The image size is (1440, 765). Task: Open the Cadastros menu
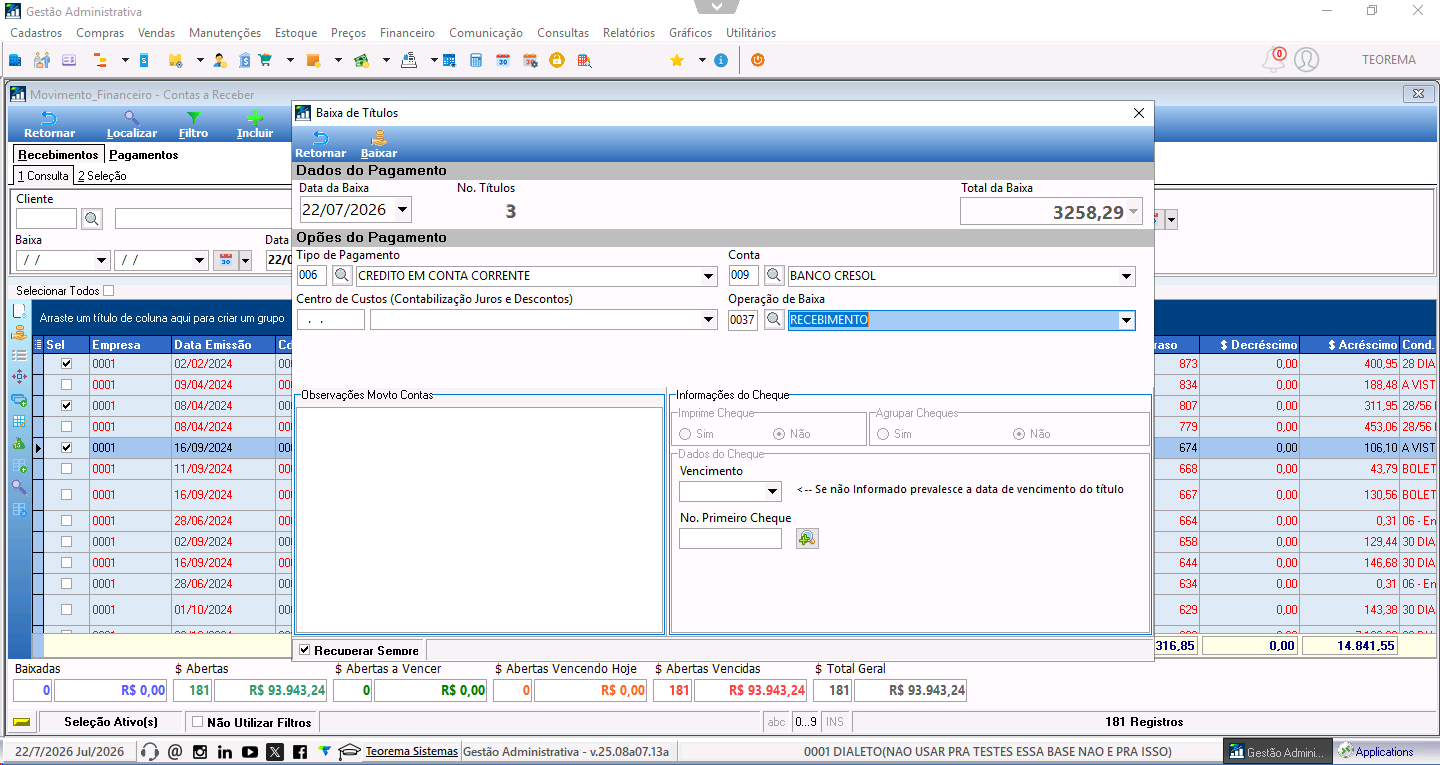point(36,33)
